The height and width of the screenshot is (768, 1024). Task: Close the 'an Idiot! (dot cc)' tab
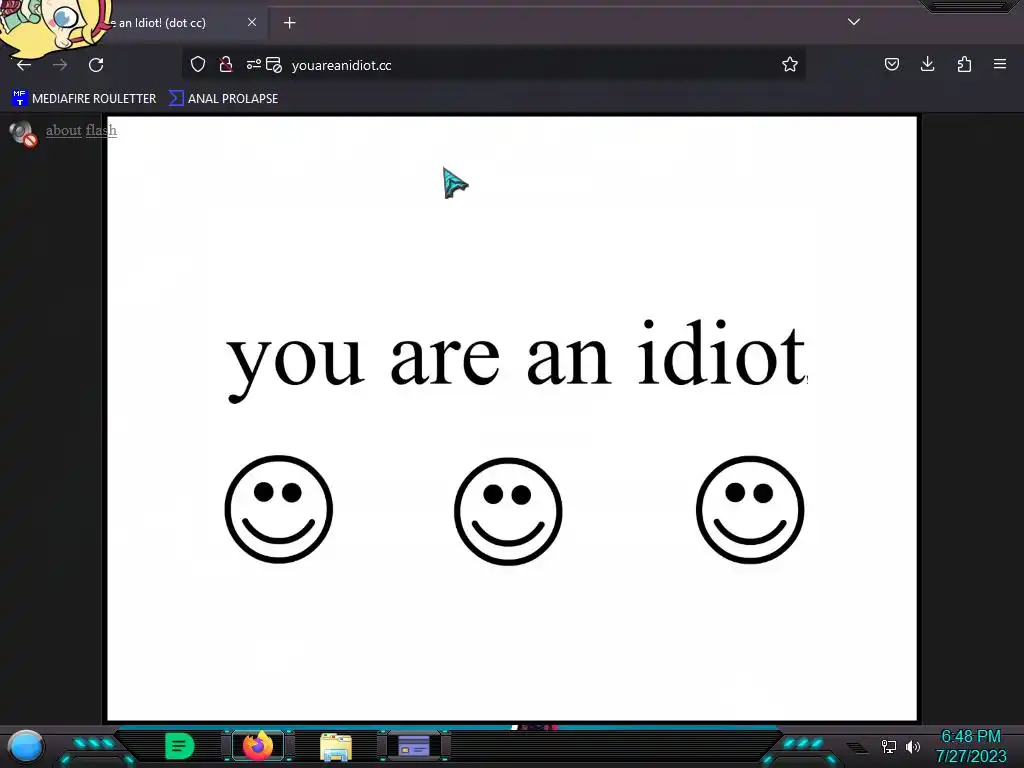pos(252,22)
